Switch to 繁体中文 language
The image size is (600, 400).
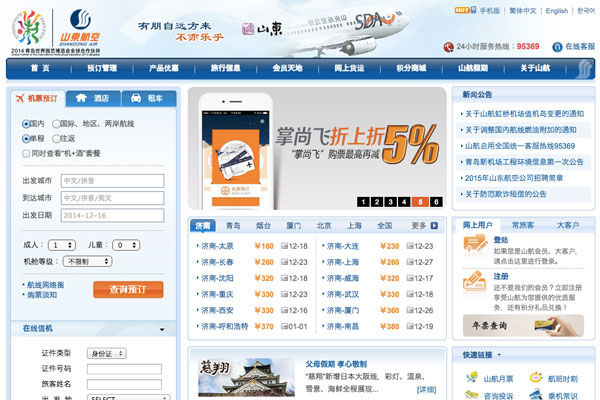pos(523,11)
